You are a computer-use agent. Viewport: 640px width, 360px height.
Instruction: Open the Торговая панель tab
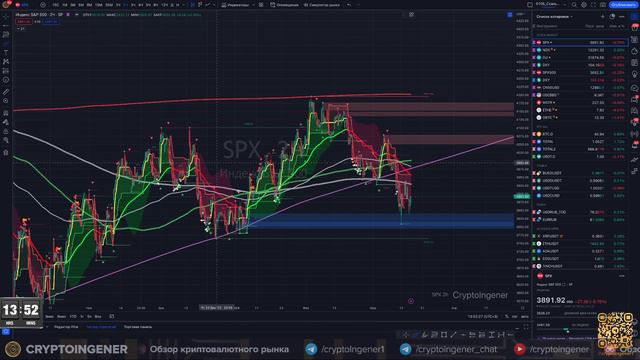[138, 327]
